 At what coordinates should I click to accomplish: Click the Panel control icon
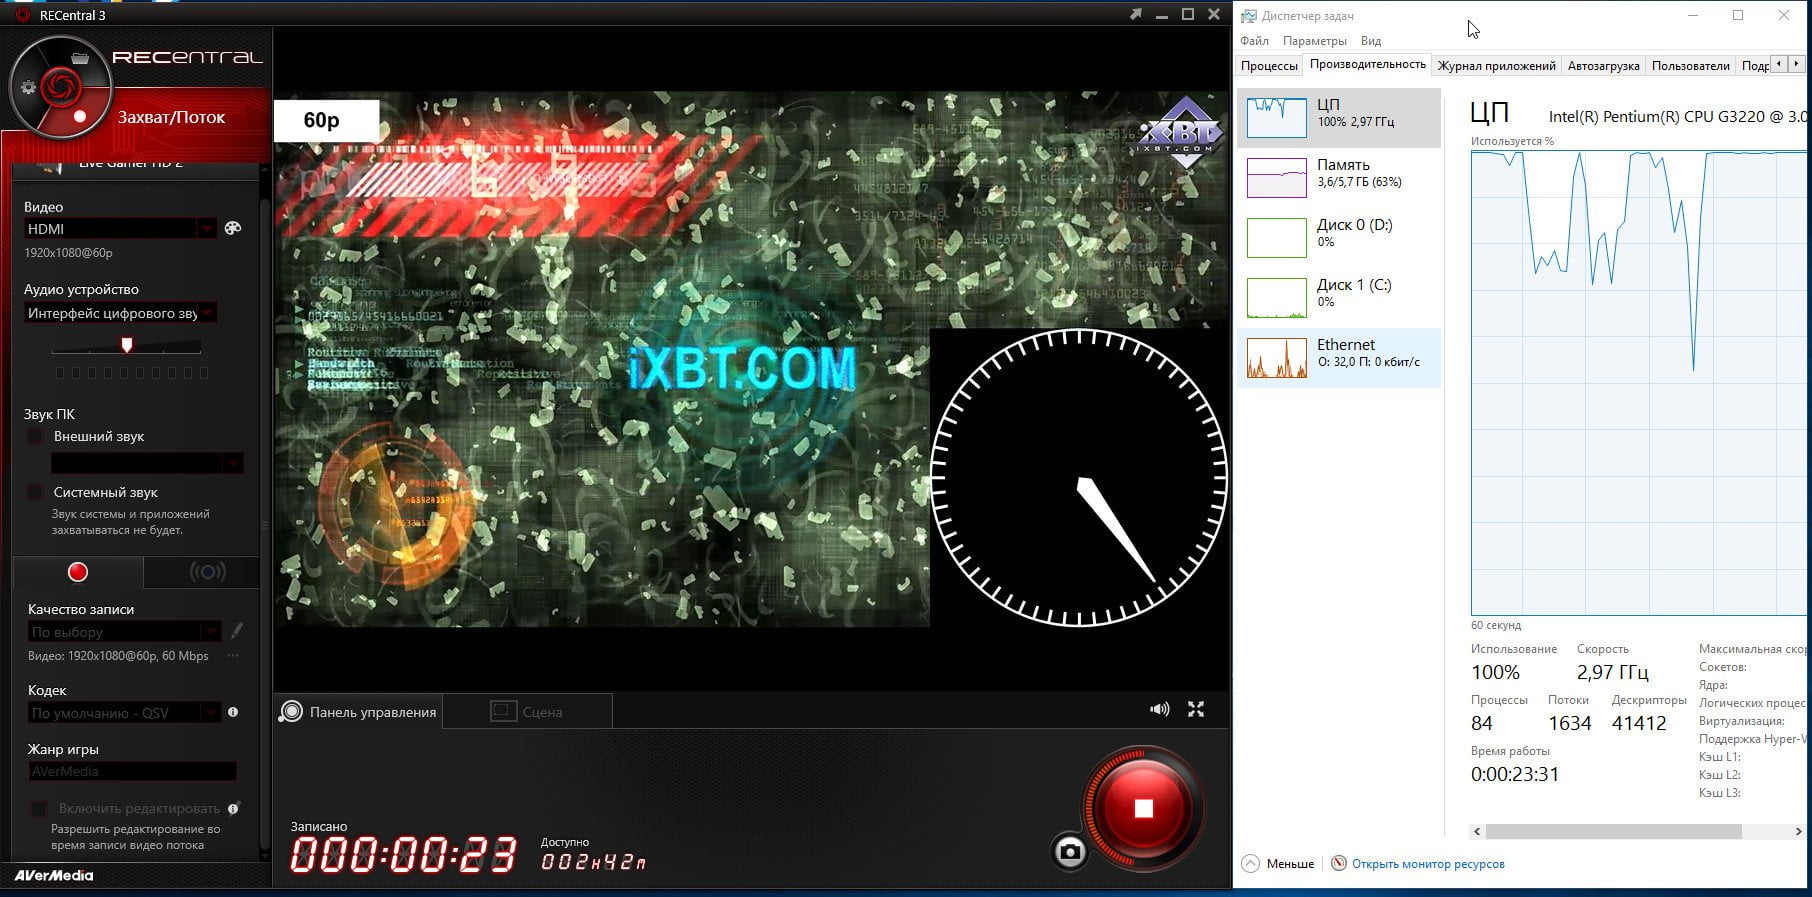pos(291,712)
